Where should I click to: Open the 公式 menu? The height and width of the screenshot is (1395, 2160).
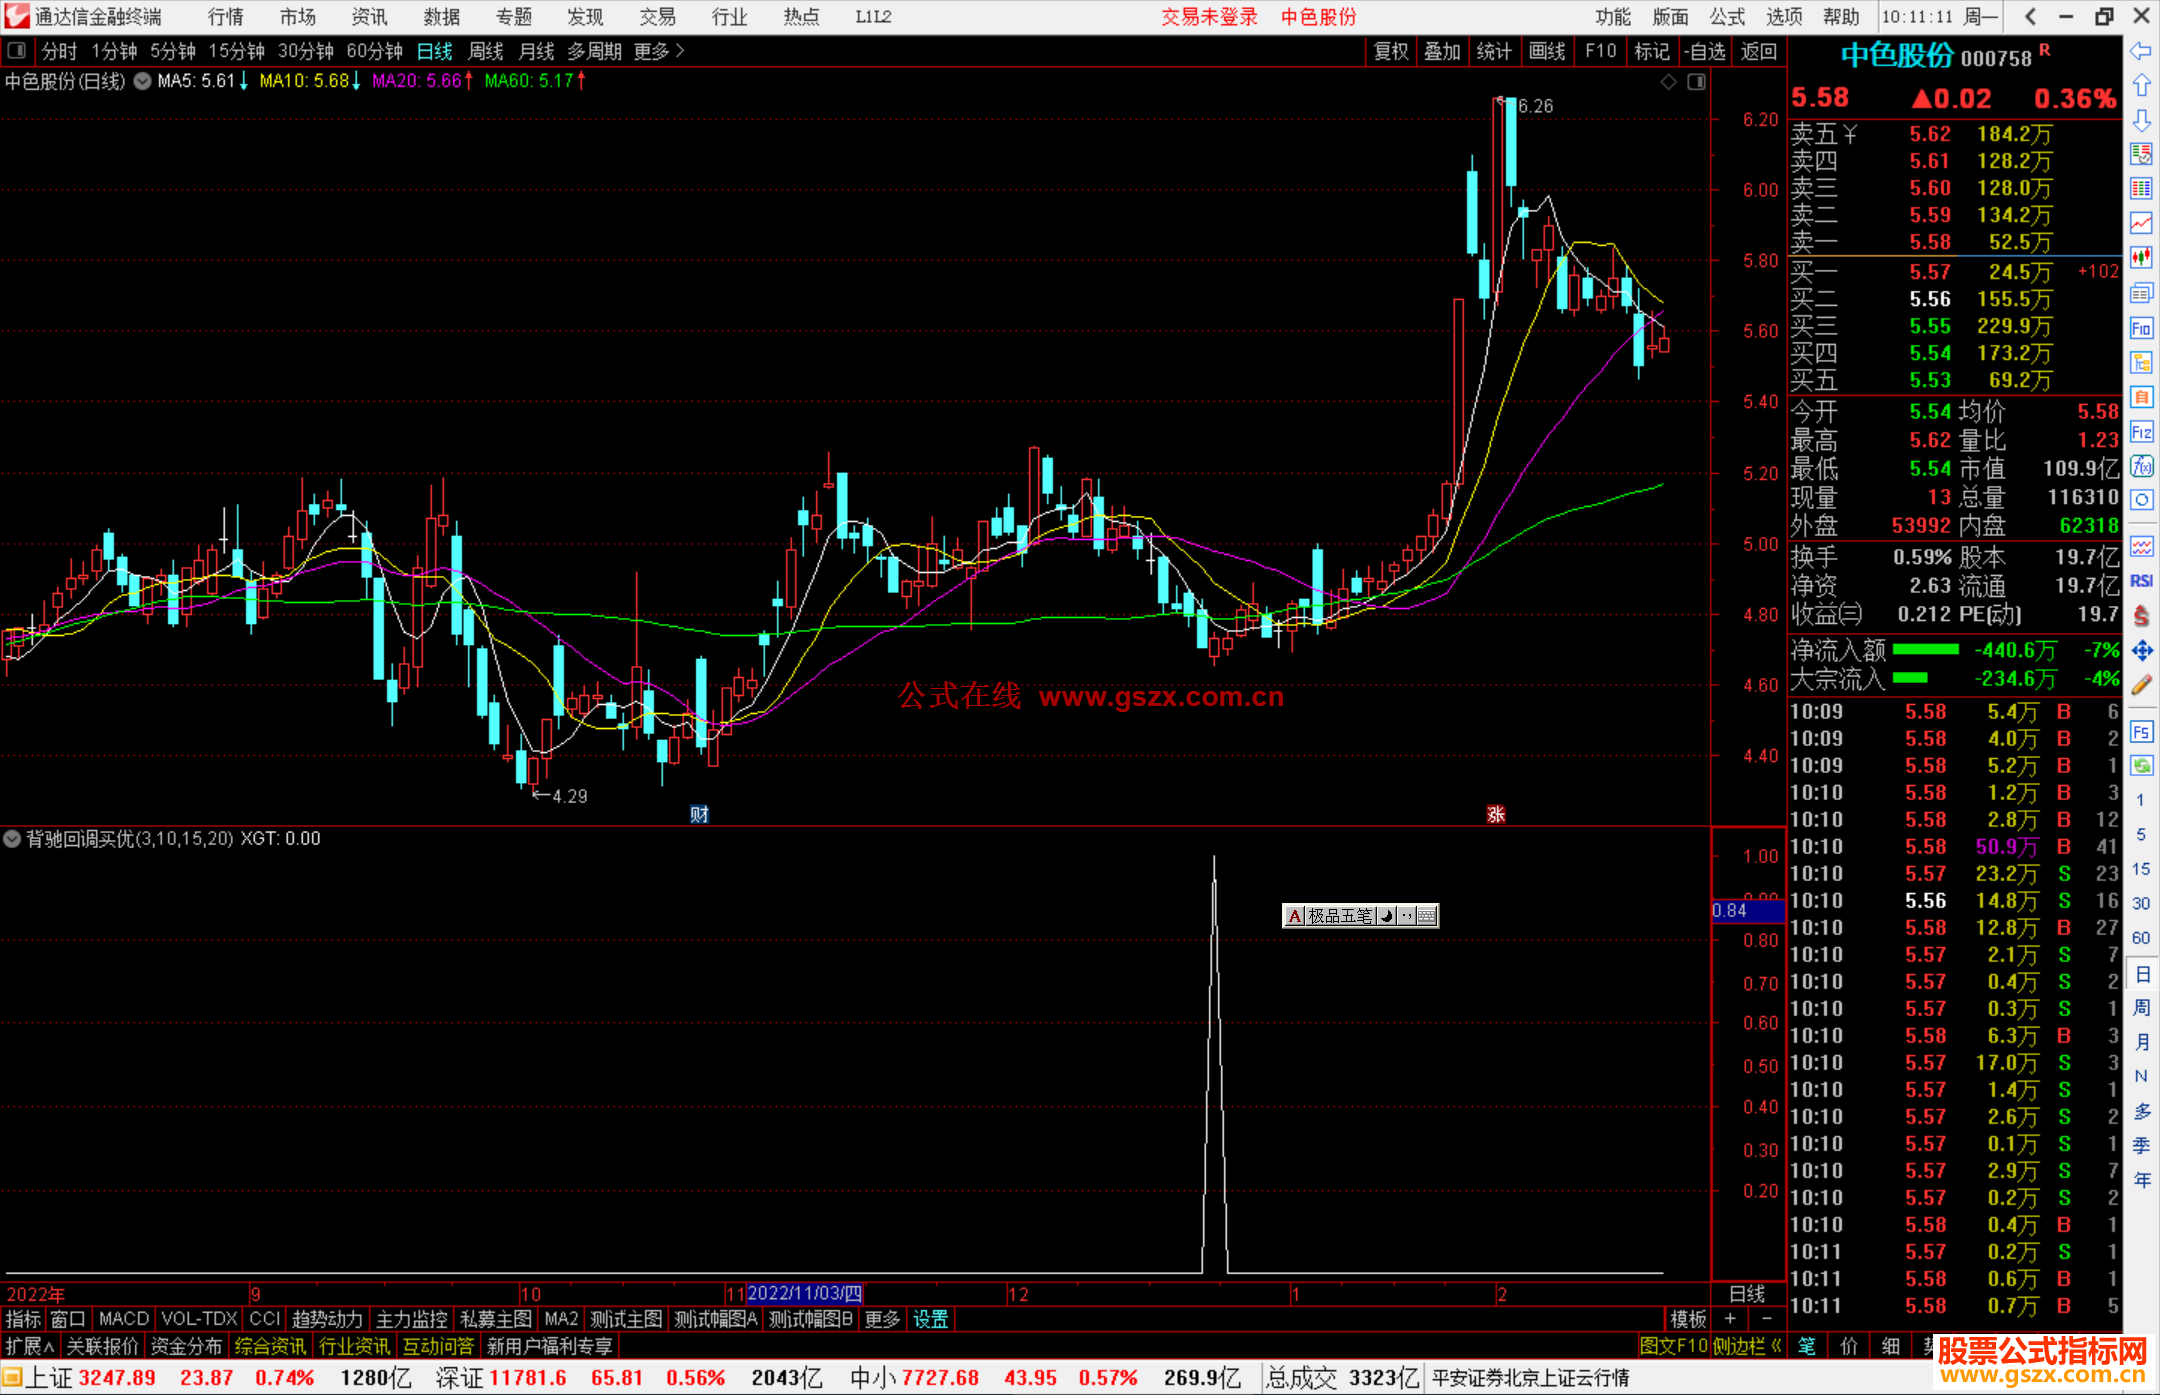click(x=1727, y=17)
